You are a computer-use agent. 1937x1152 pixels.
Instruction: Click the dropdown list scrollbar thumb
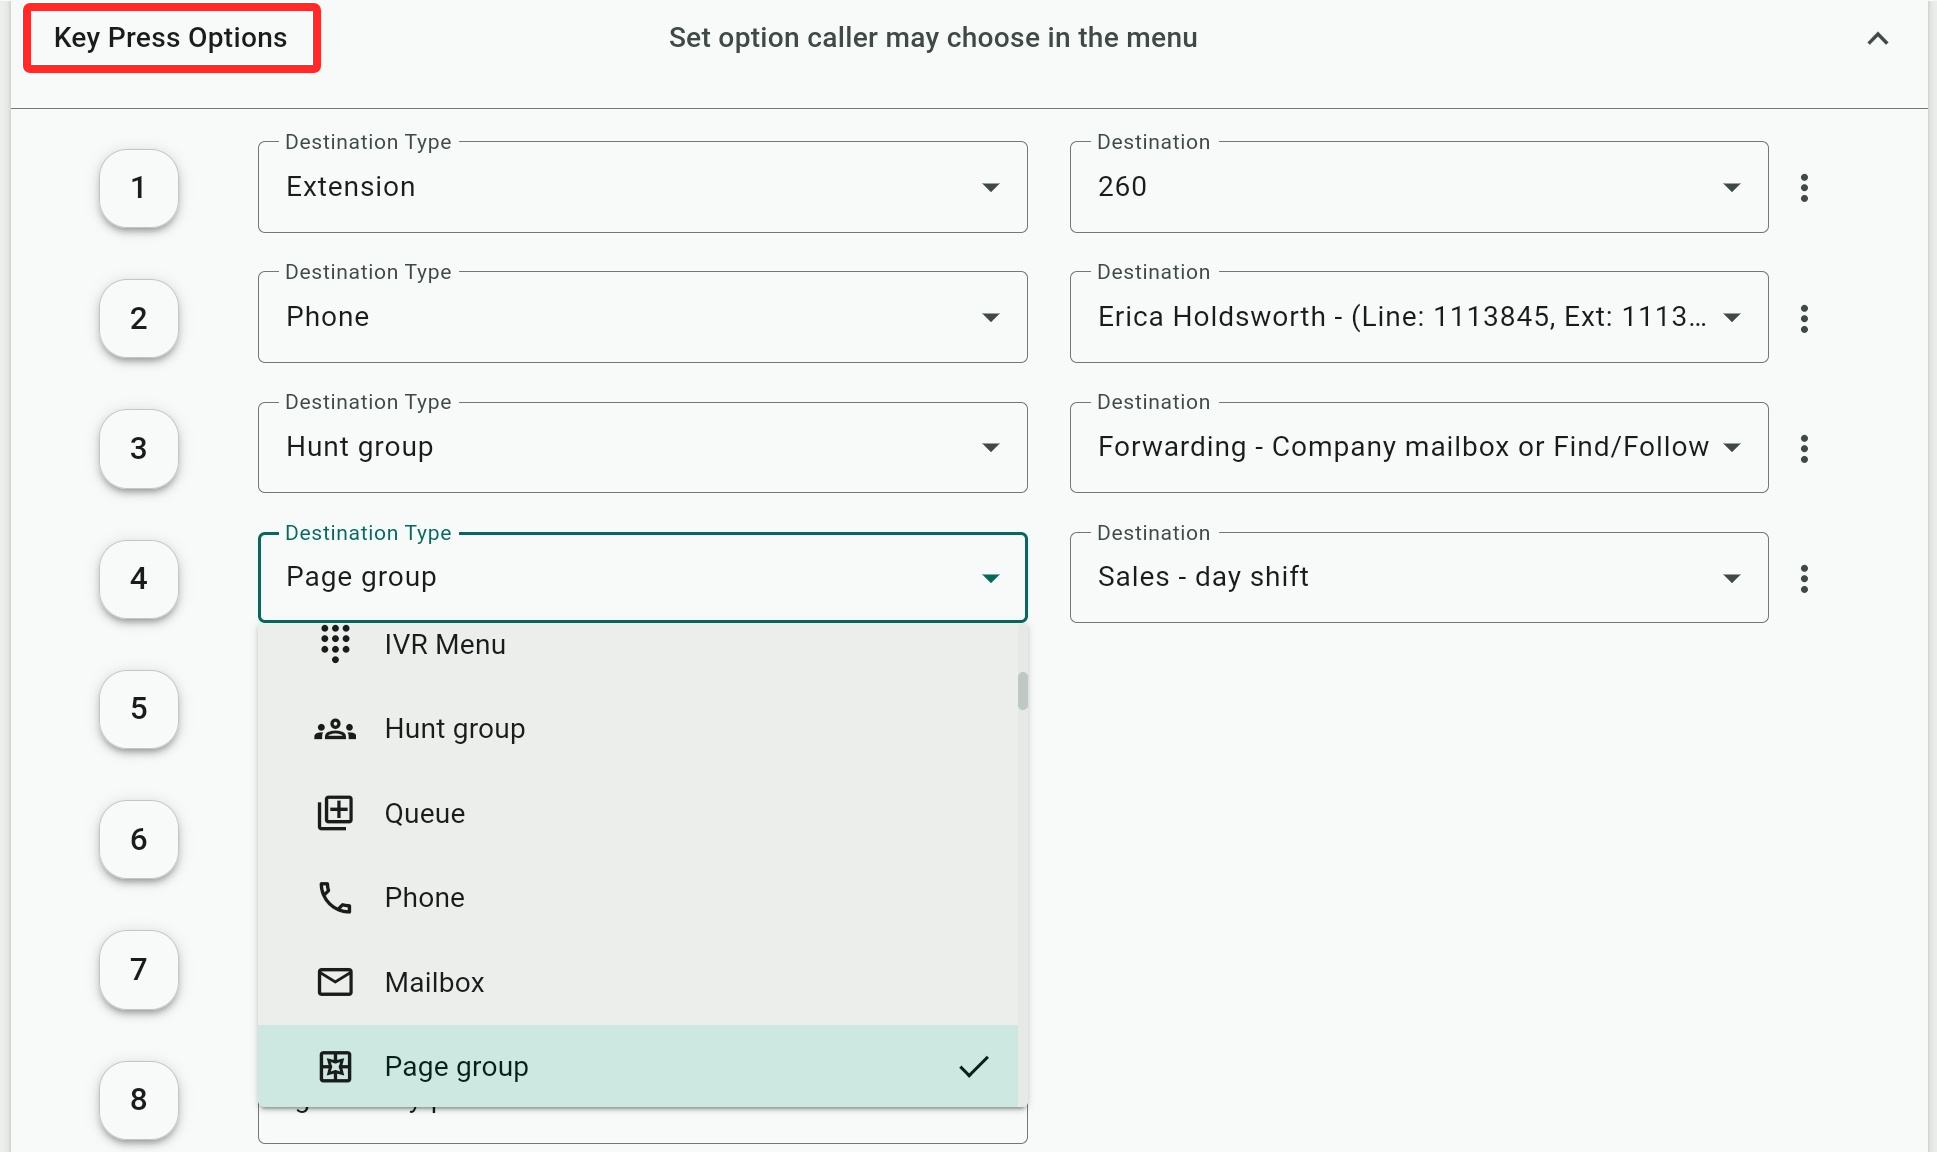point(1022,690)
